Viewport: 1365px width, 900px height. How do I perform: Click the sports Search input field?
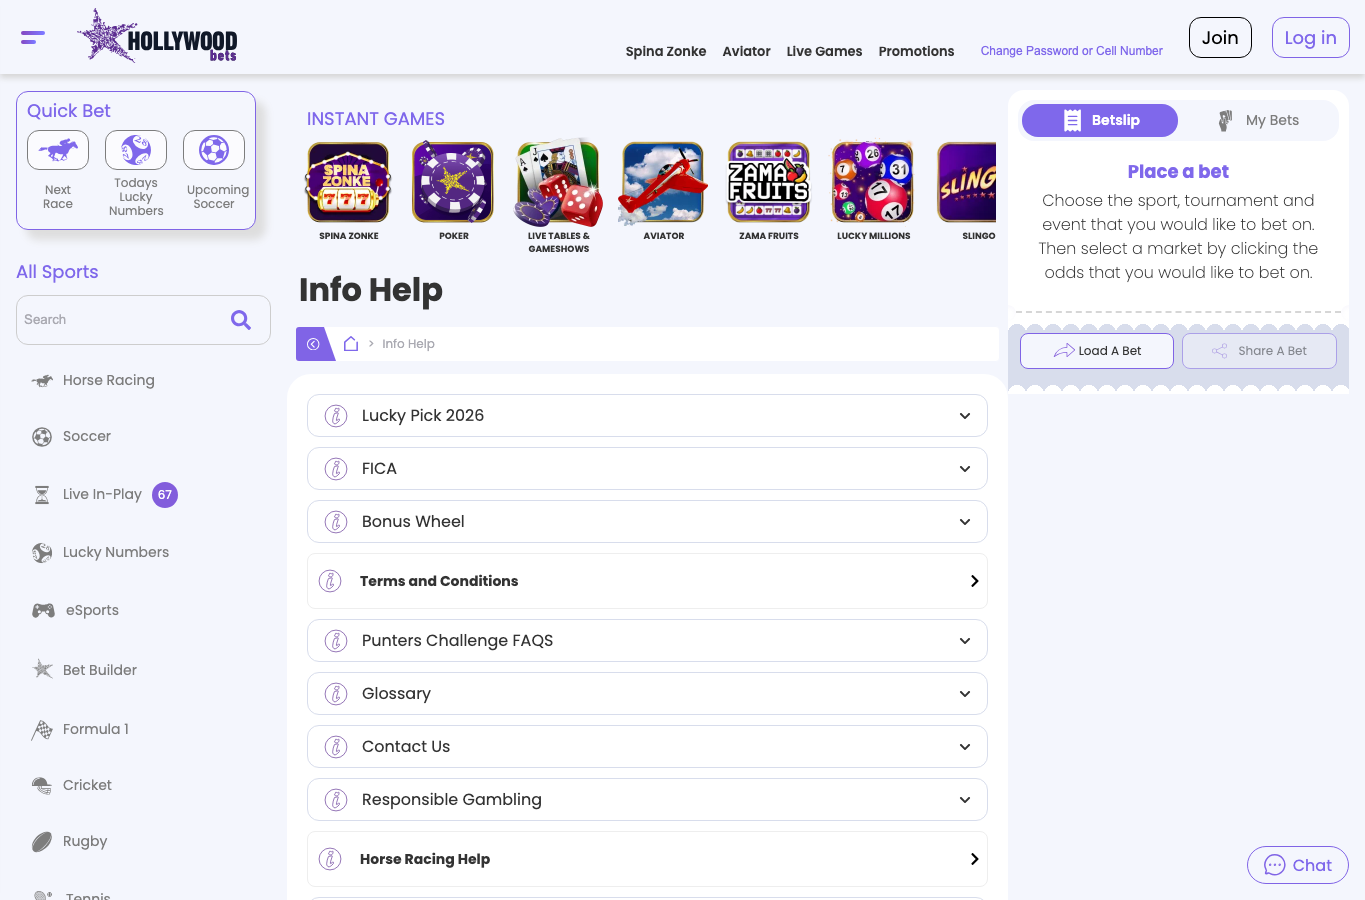143,320
